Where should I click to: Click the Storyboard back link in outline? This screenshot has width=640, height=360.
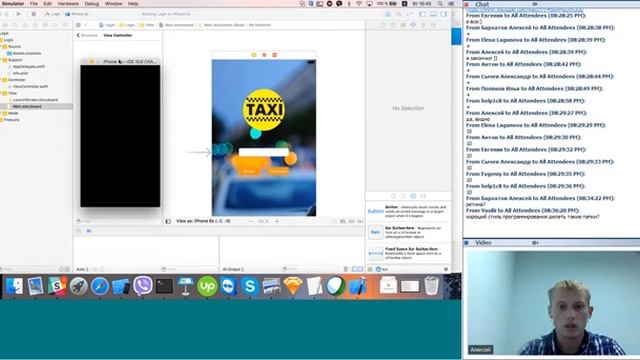point(87,36)
